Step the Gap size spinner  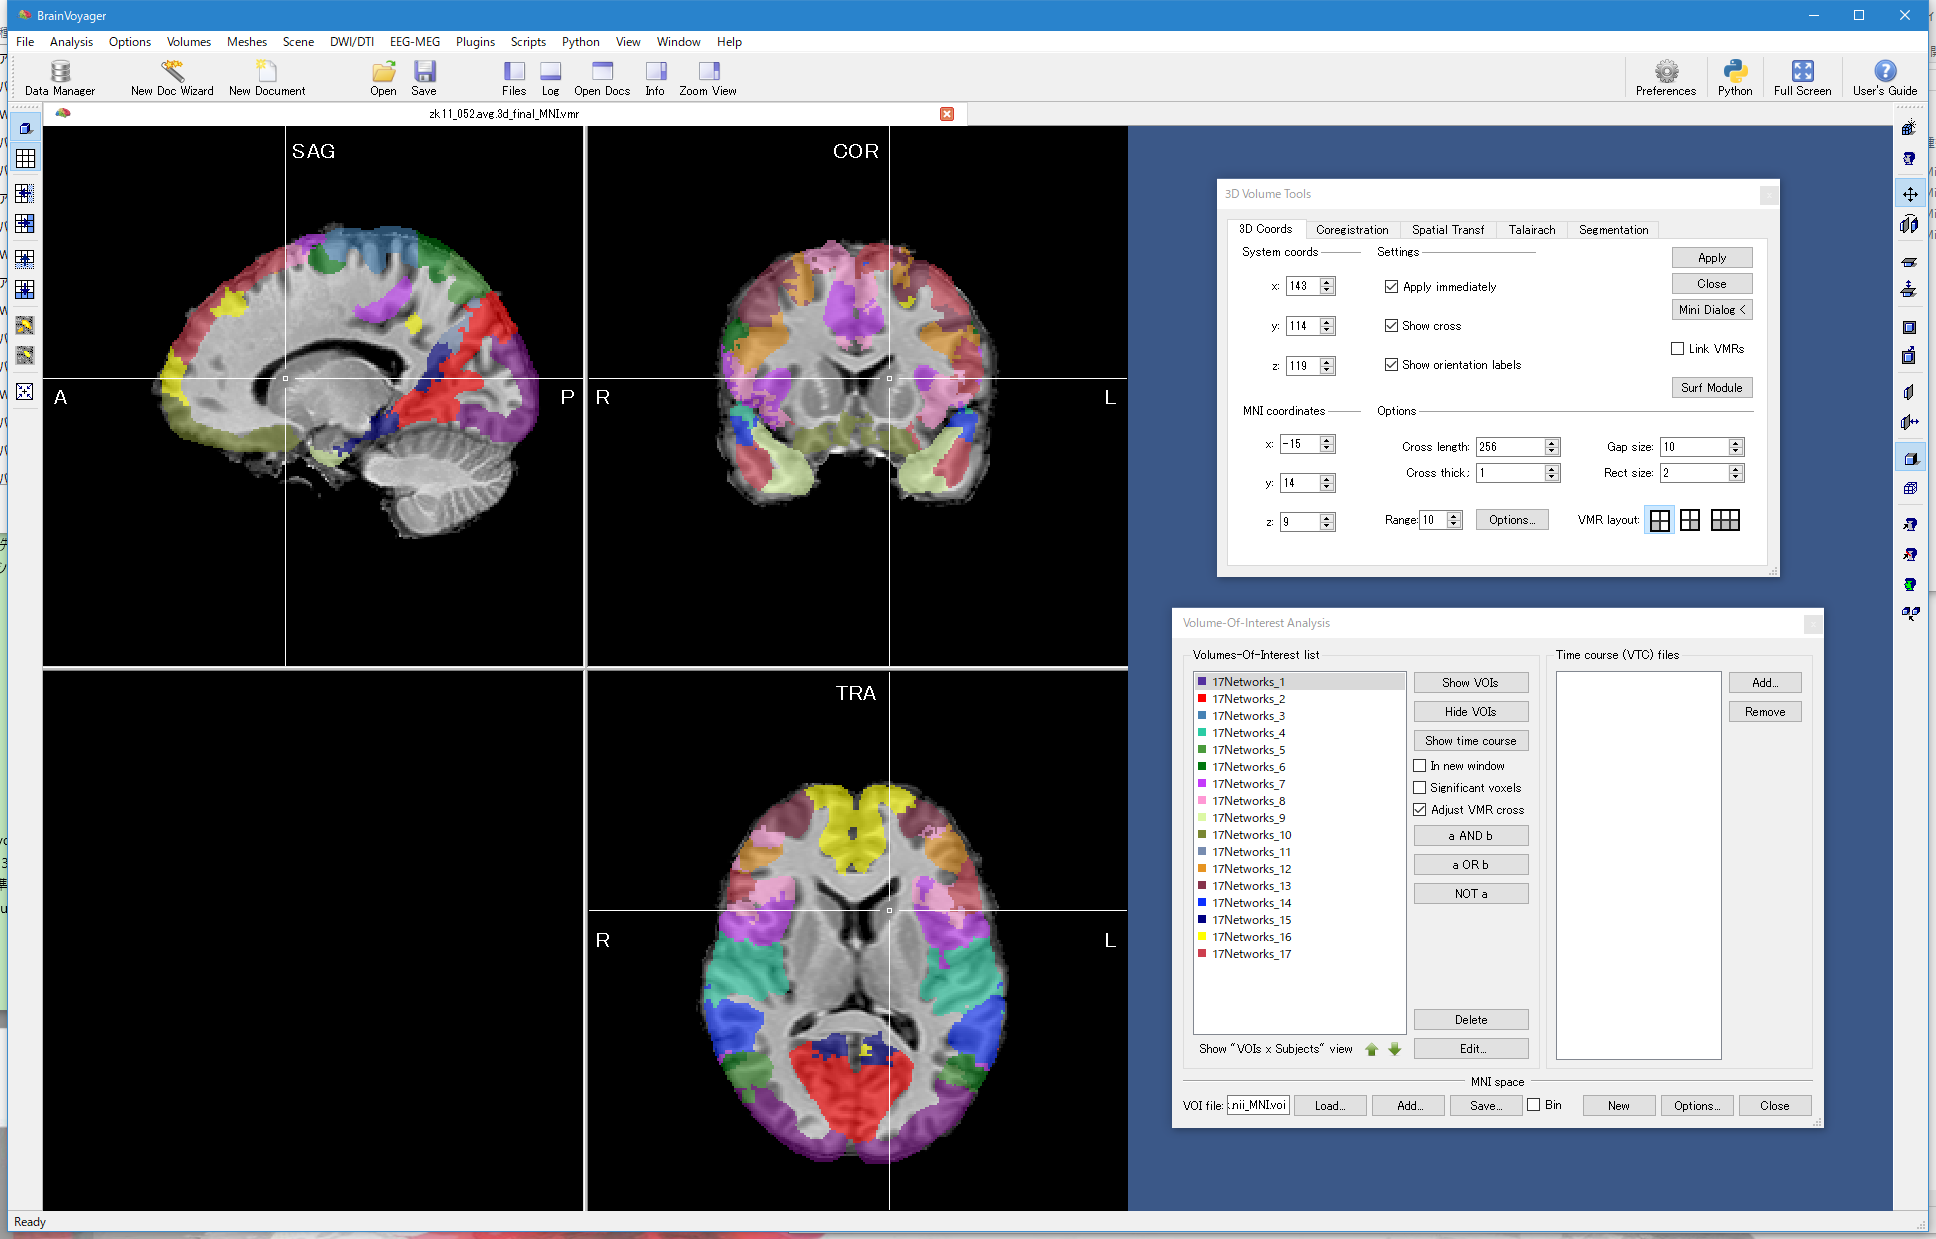[1736, 447]
